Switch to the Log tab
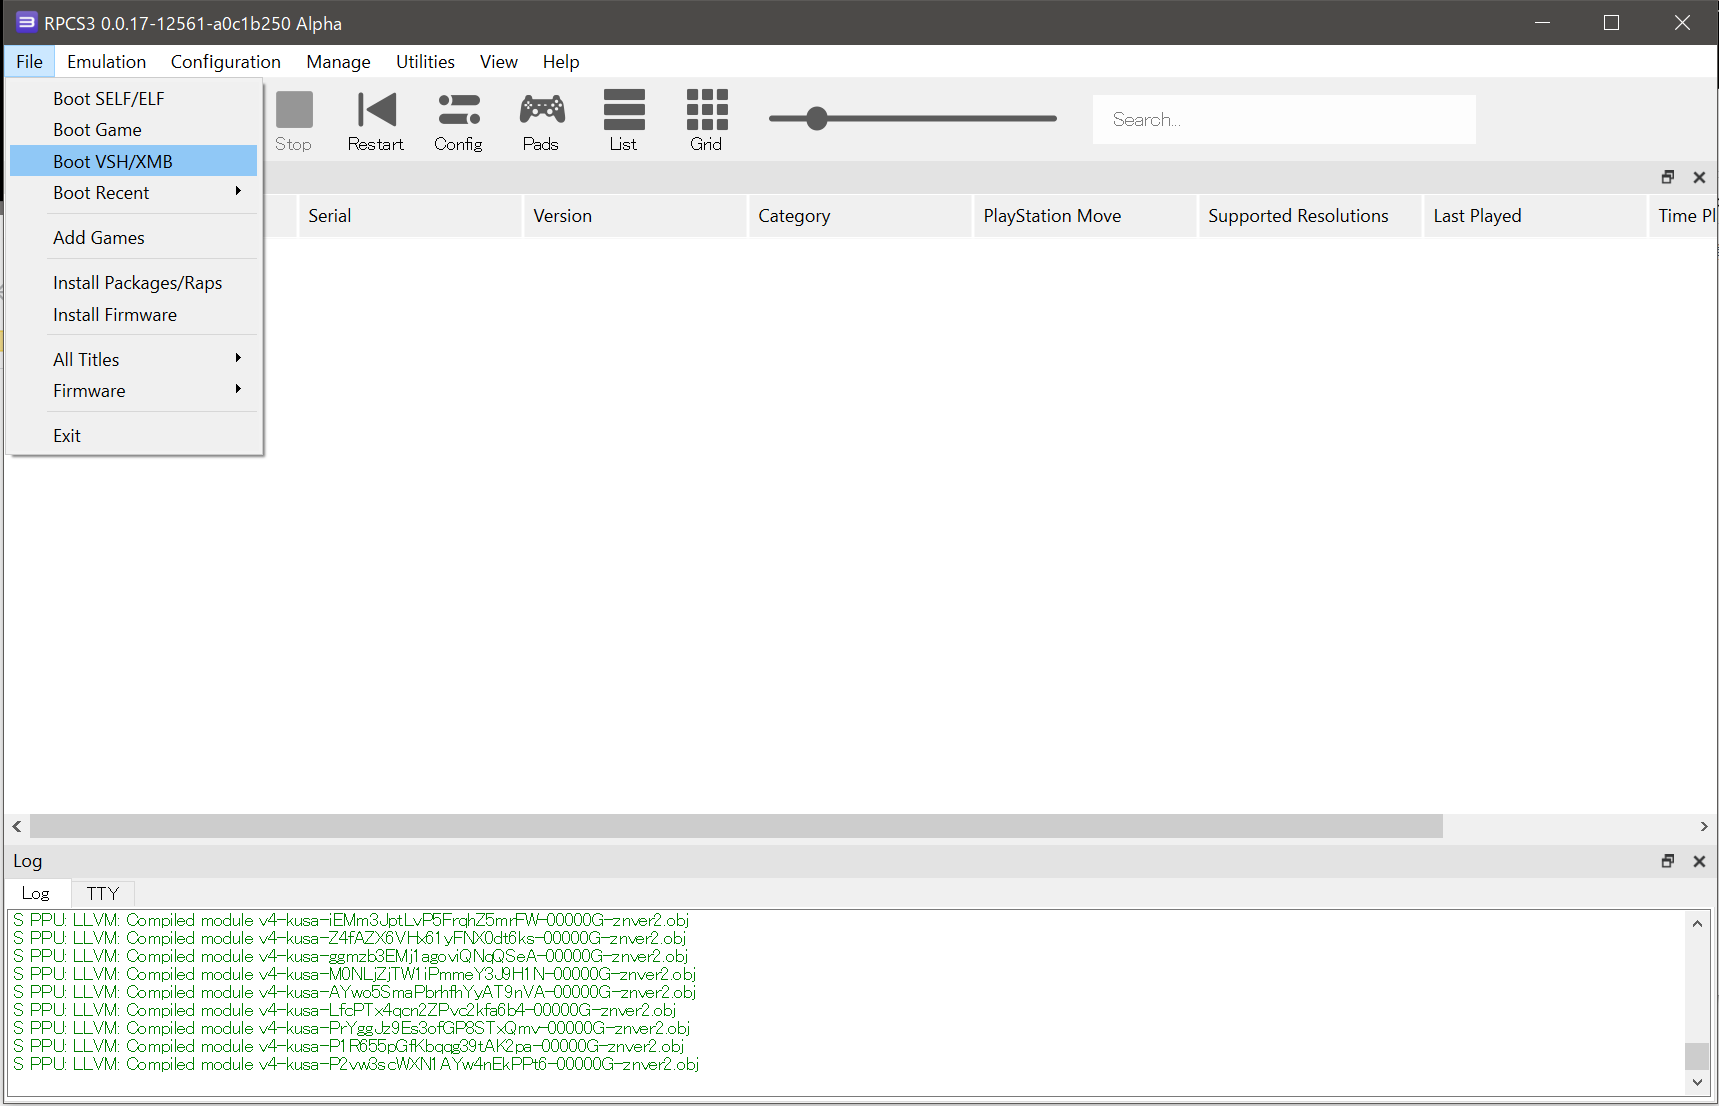This screenshot has width=1719, height=1106. [37, 893]
